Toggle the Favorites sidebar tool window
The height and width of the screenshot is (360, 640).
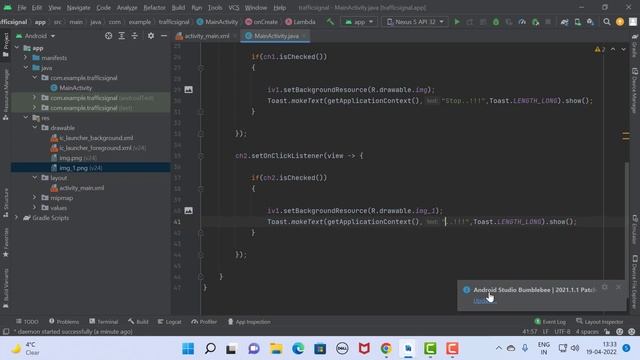6,242
